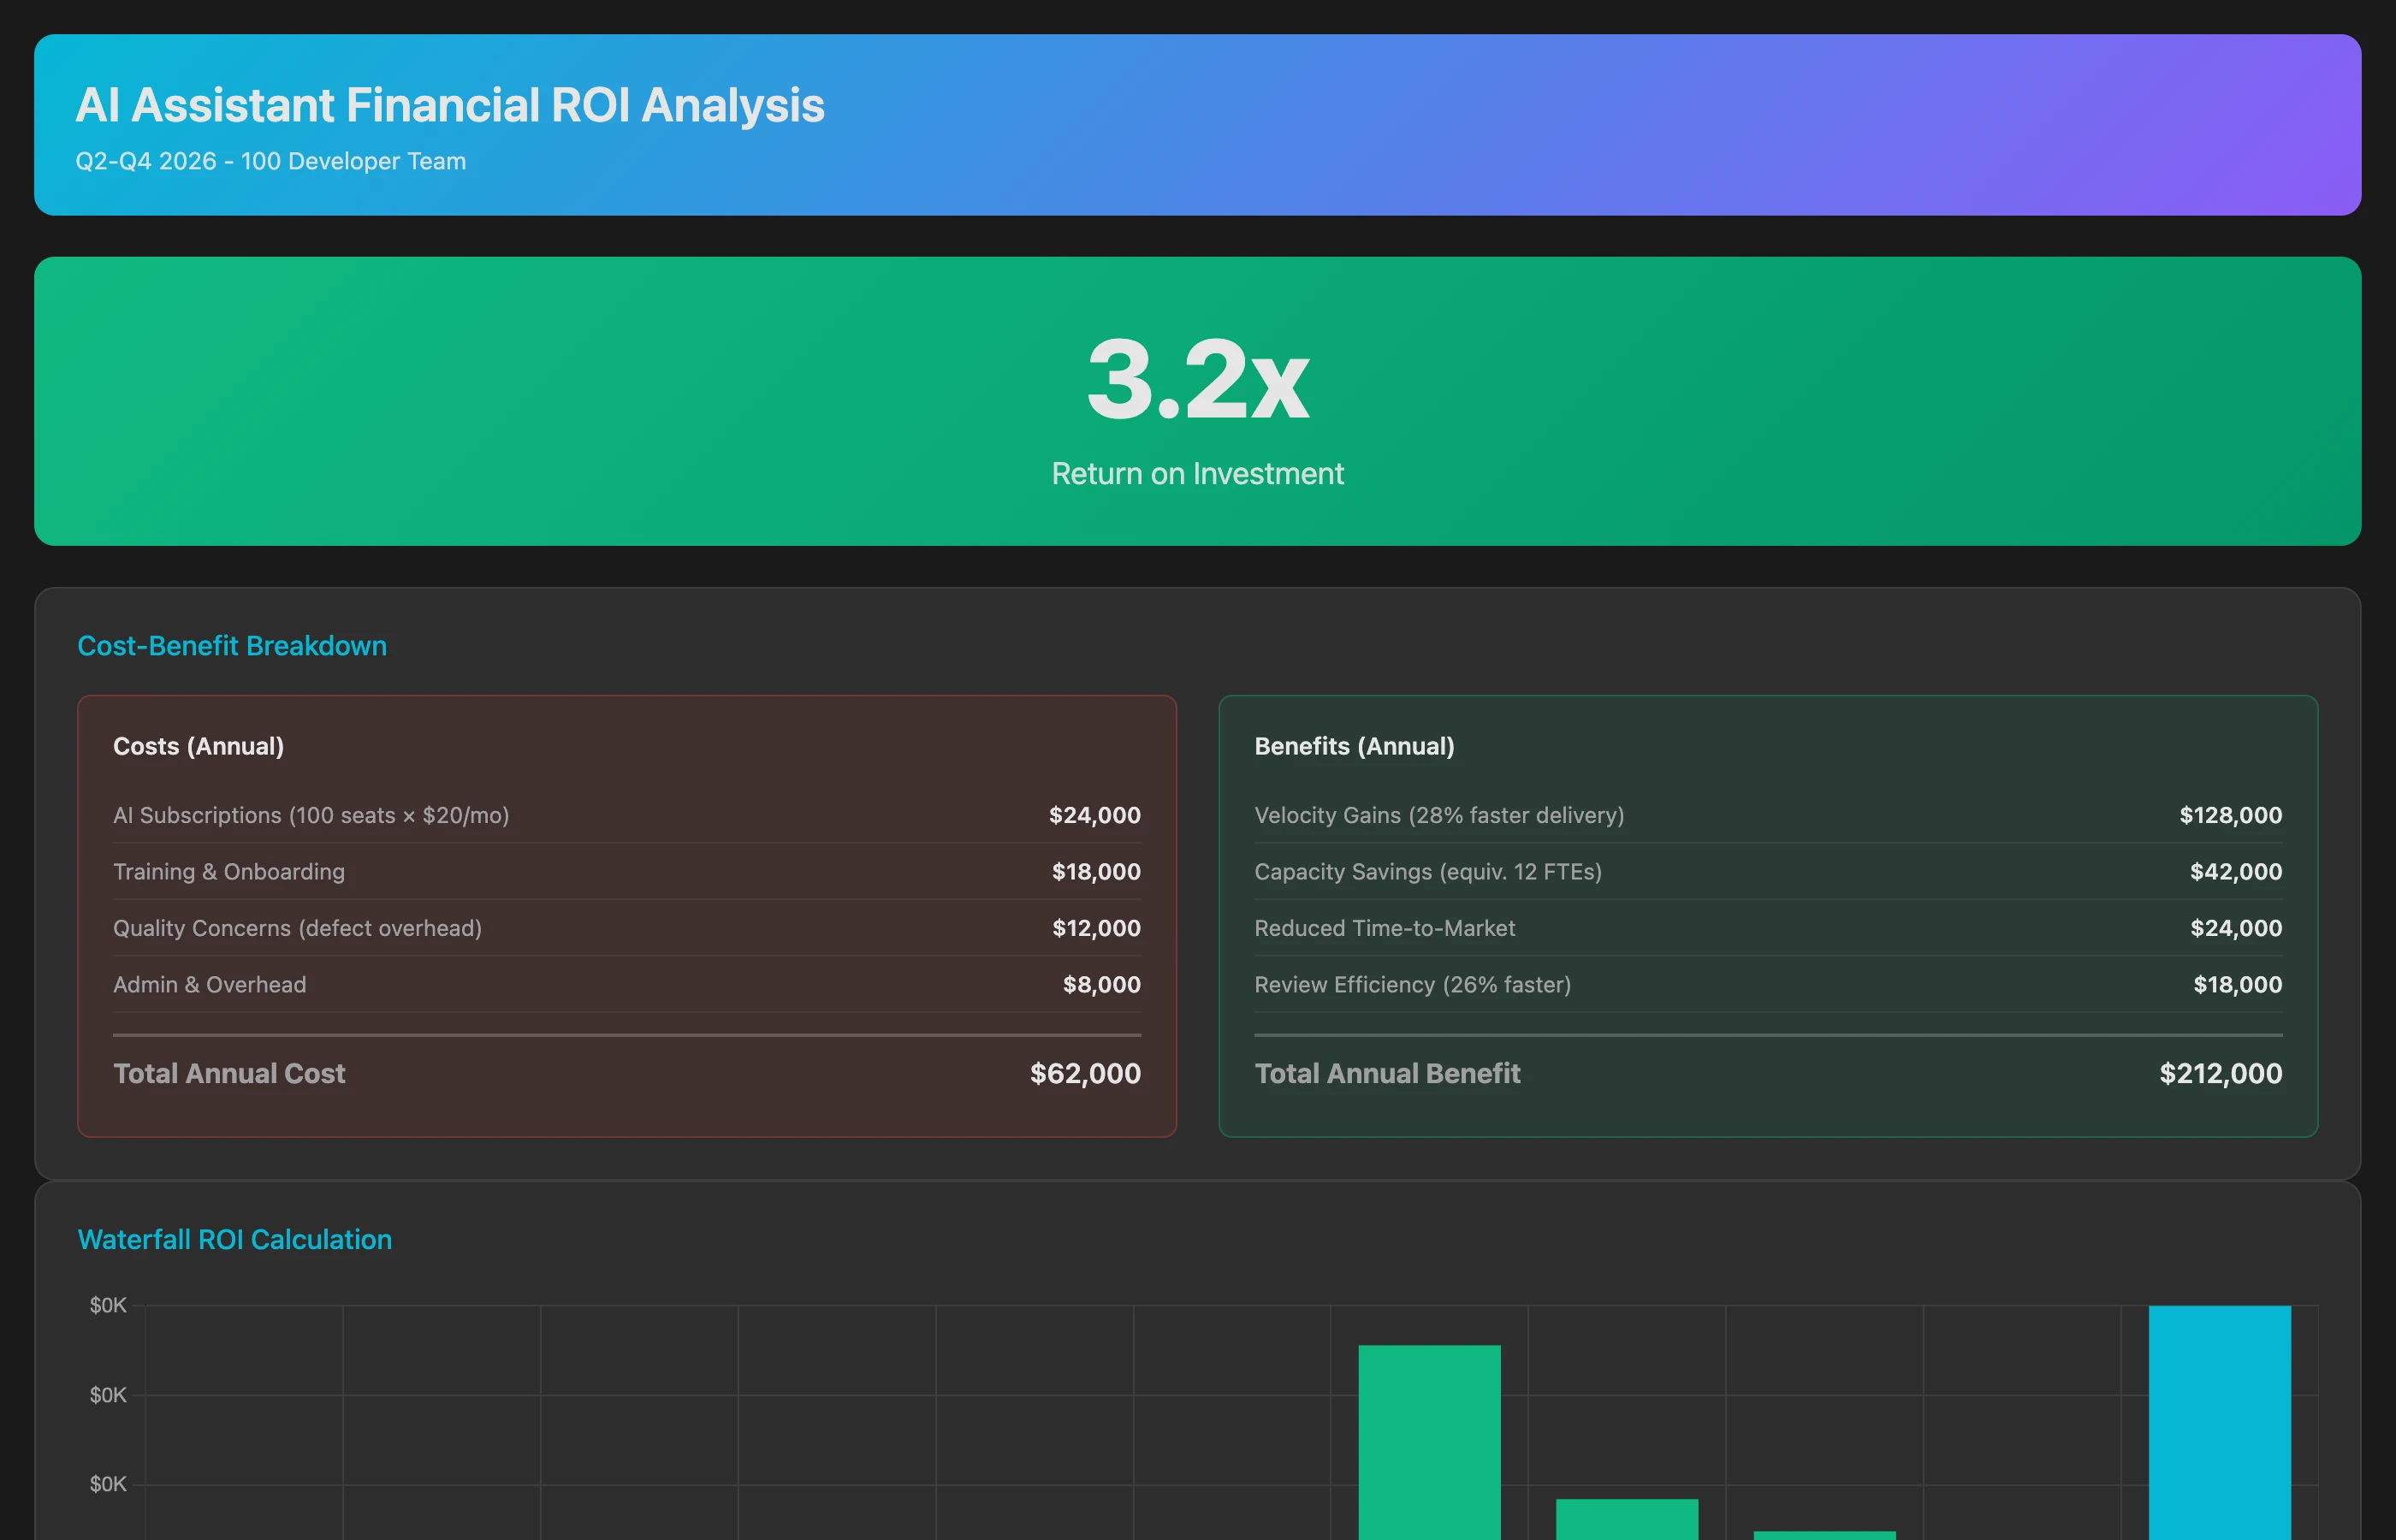Image resolution: width=2396 pixels, height=1540 pixels.
Task: Click the 3.2x ROI figure
Action: (x=1198, y=379)
